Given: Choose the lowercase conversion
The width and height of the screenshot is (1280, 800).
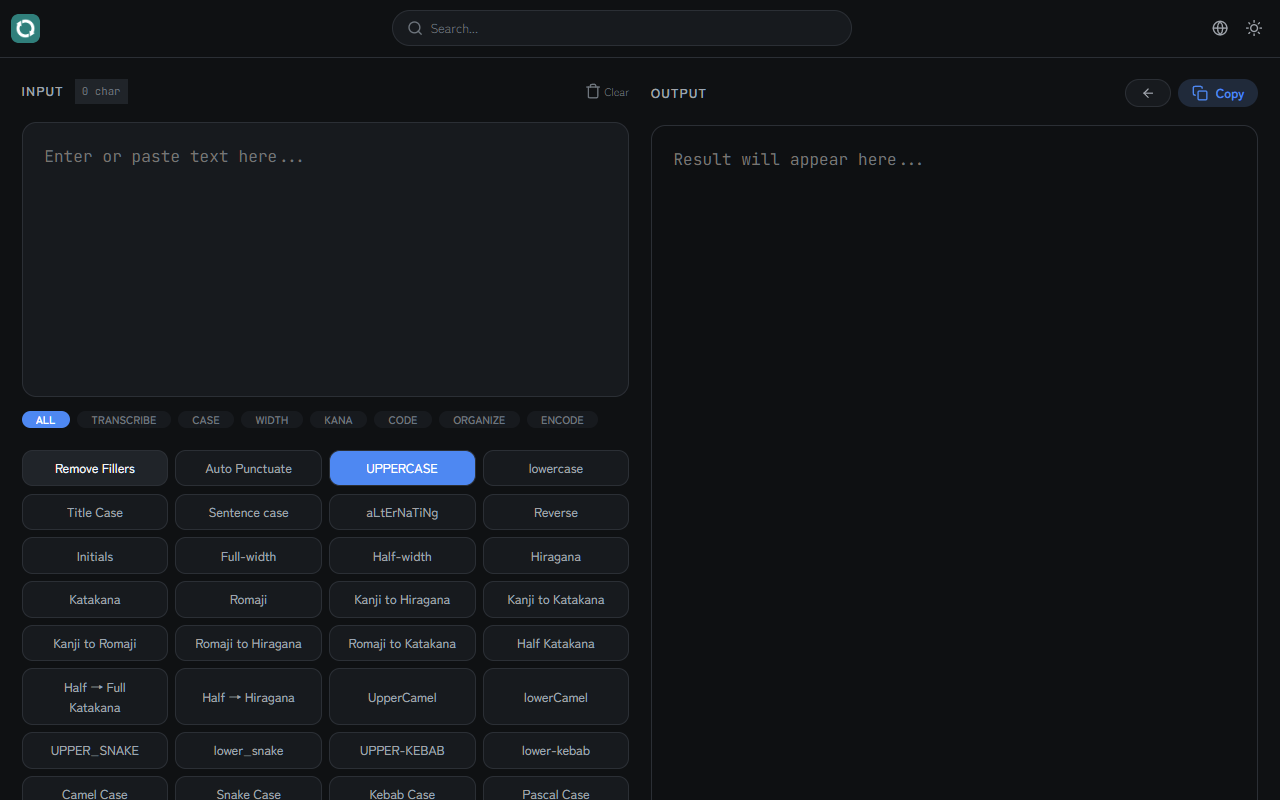Looking at the screenshot, I should tap(556, 468).
